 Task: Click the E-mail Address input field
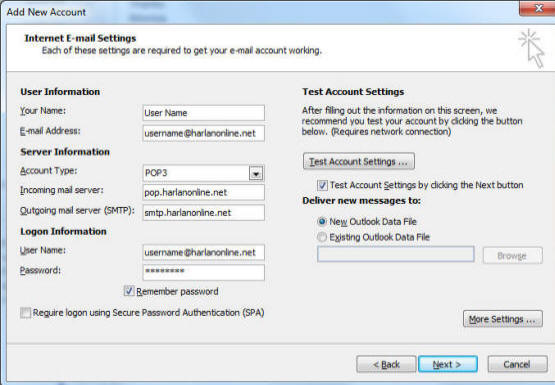(x=204, y=133)
